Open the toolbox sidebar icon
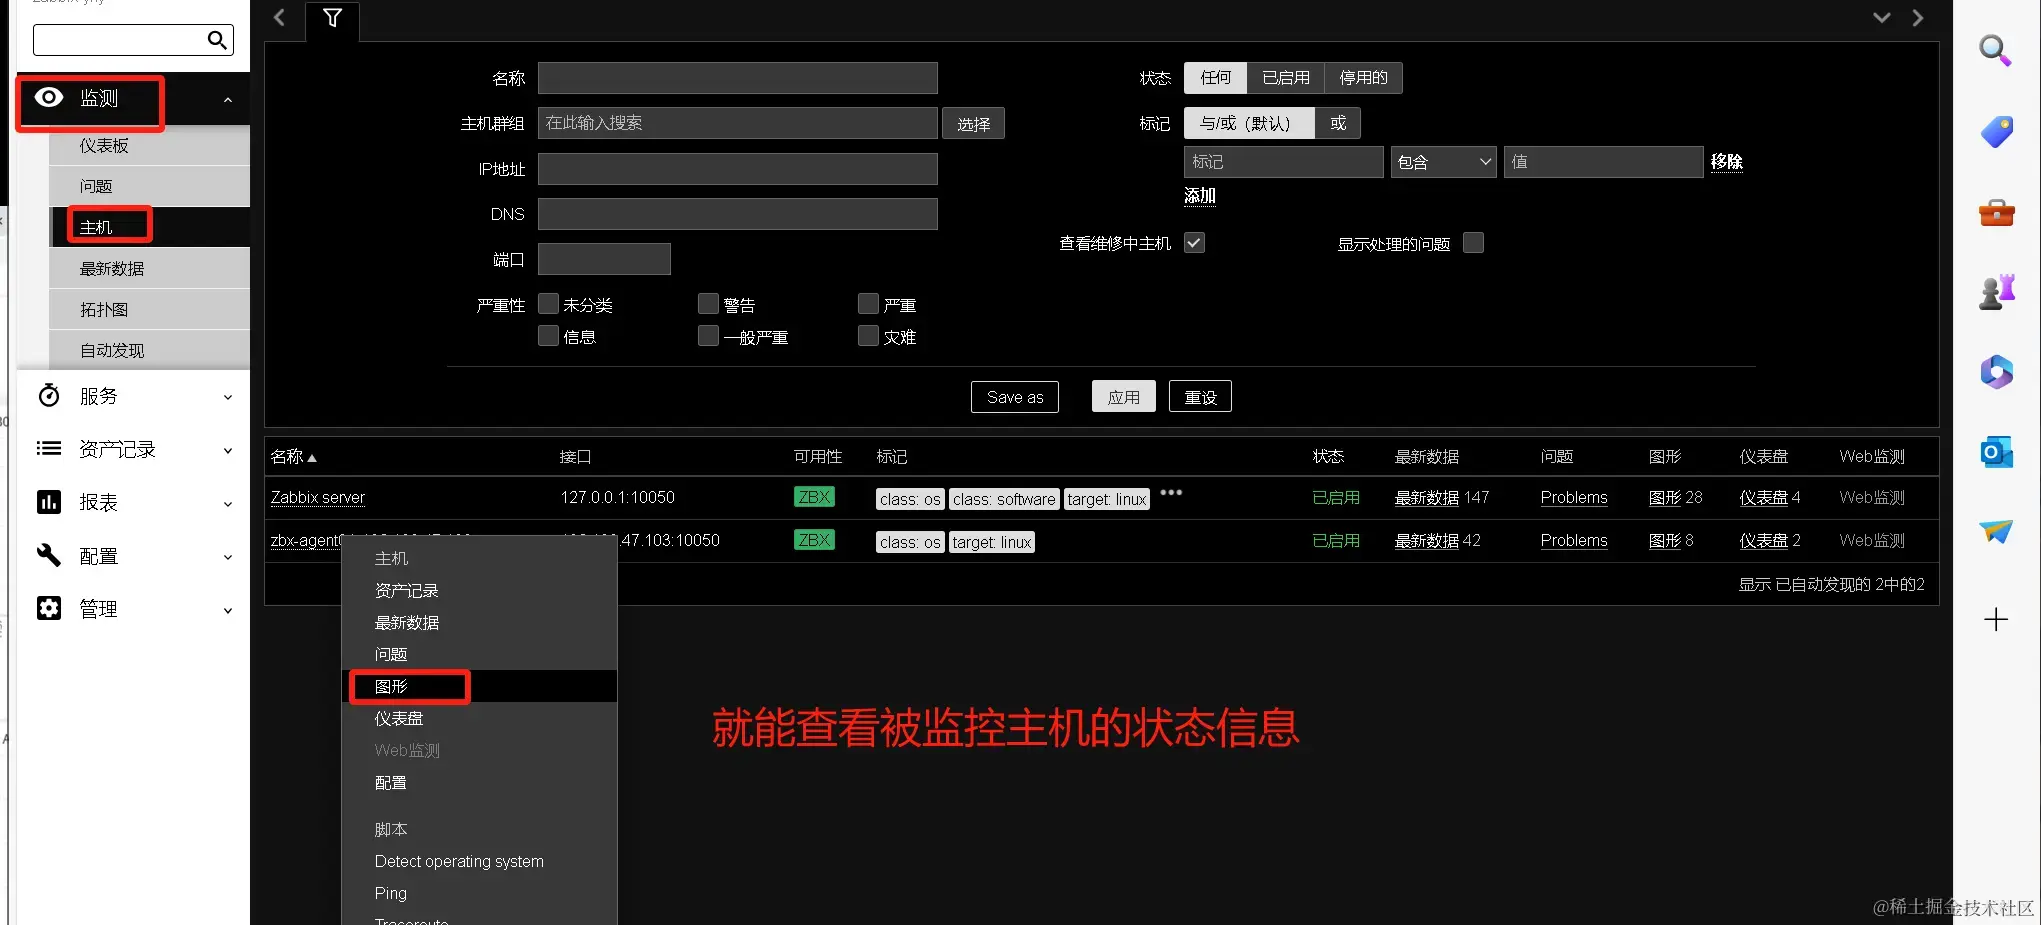This screenshot has width=2041, height=925. pyautogui.click(x=1996, y=212)
